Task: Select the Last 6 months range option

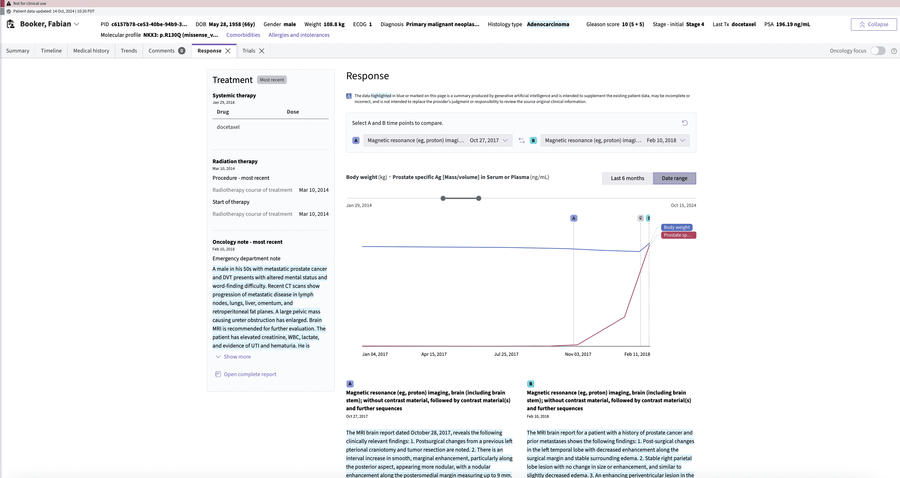Action: 627,178
